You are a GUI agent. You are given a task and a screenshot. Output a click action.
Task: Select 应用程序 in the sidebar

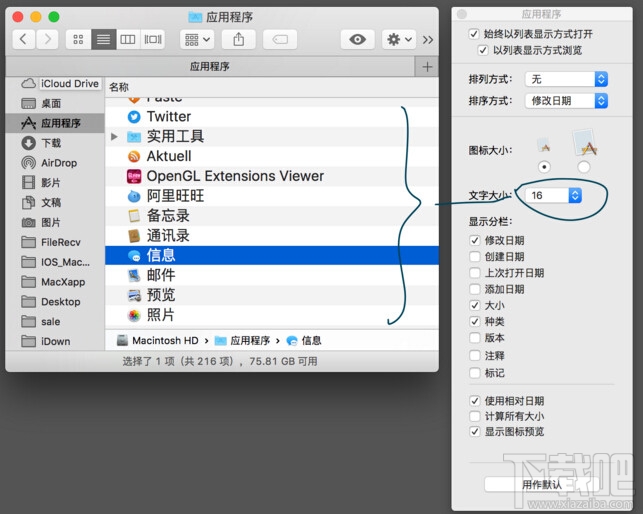(55, 123)
